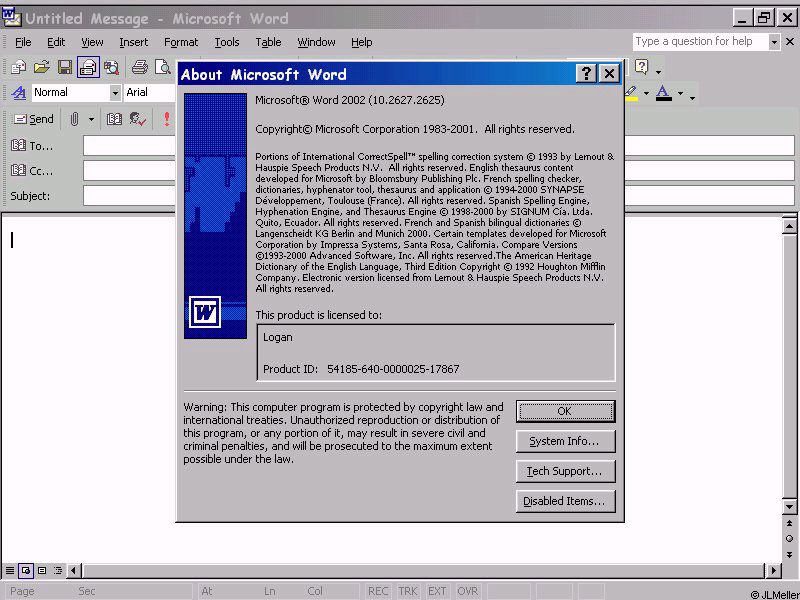Expand the toolbar options arrow beside Help icon

pos(658,71)
